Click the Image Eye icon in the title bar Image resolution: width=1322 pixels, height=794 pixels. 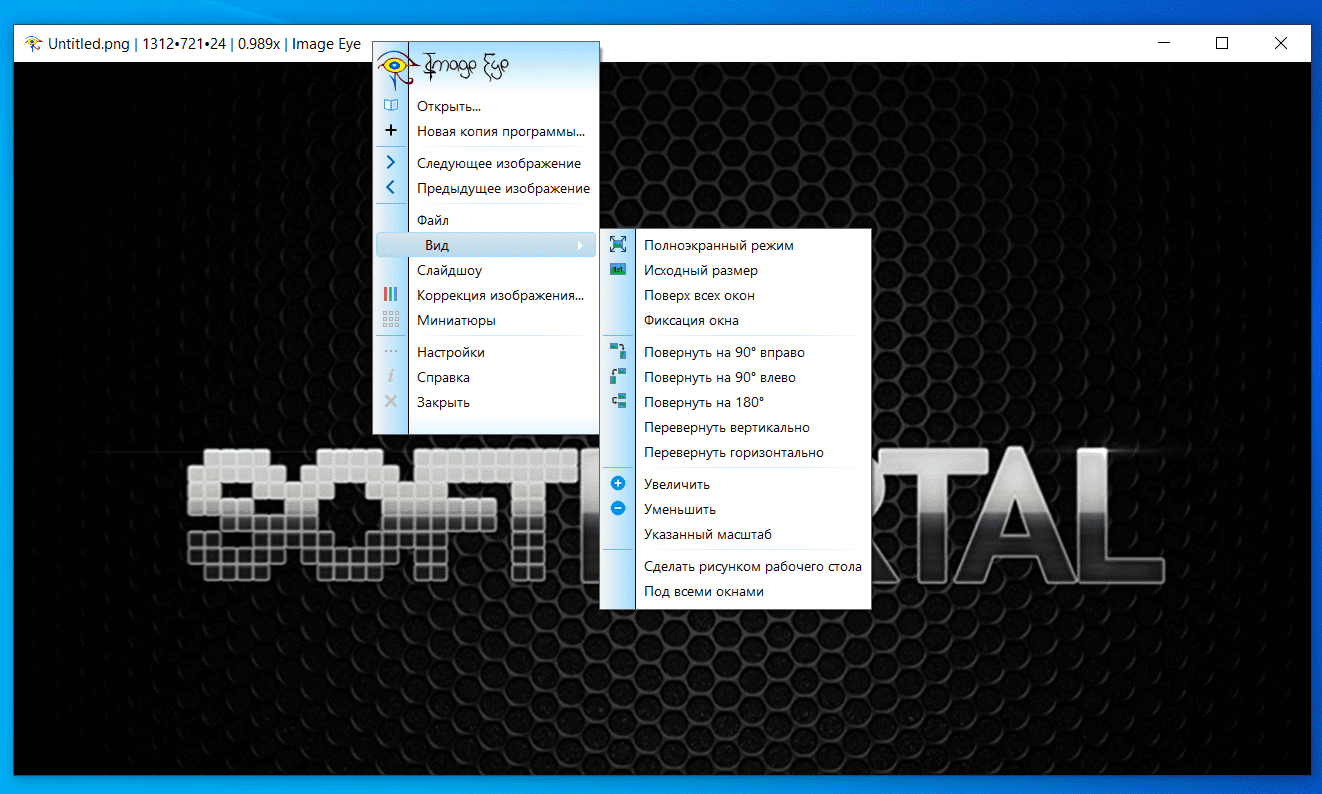34,43
